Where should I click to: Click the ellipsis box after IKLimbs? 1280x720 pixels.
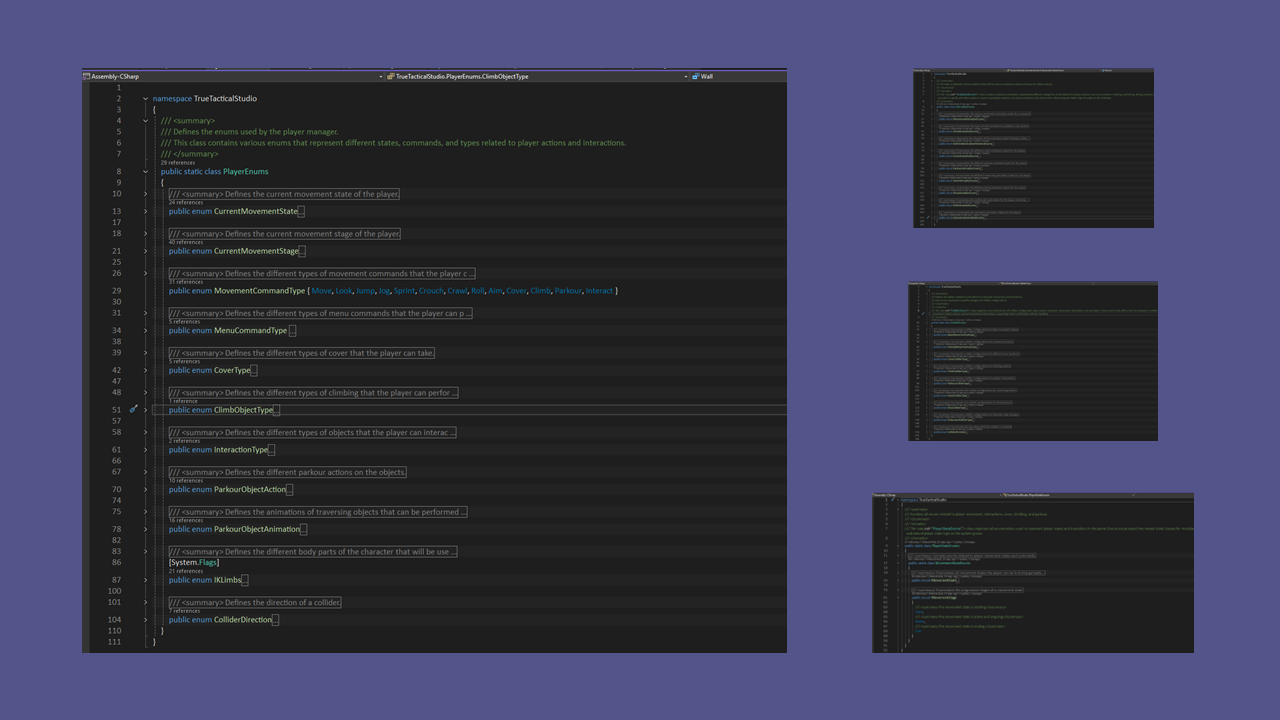click(244, 580)
